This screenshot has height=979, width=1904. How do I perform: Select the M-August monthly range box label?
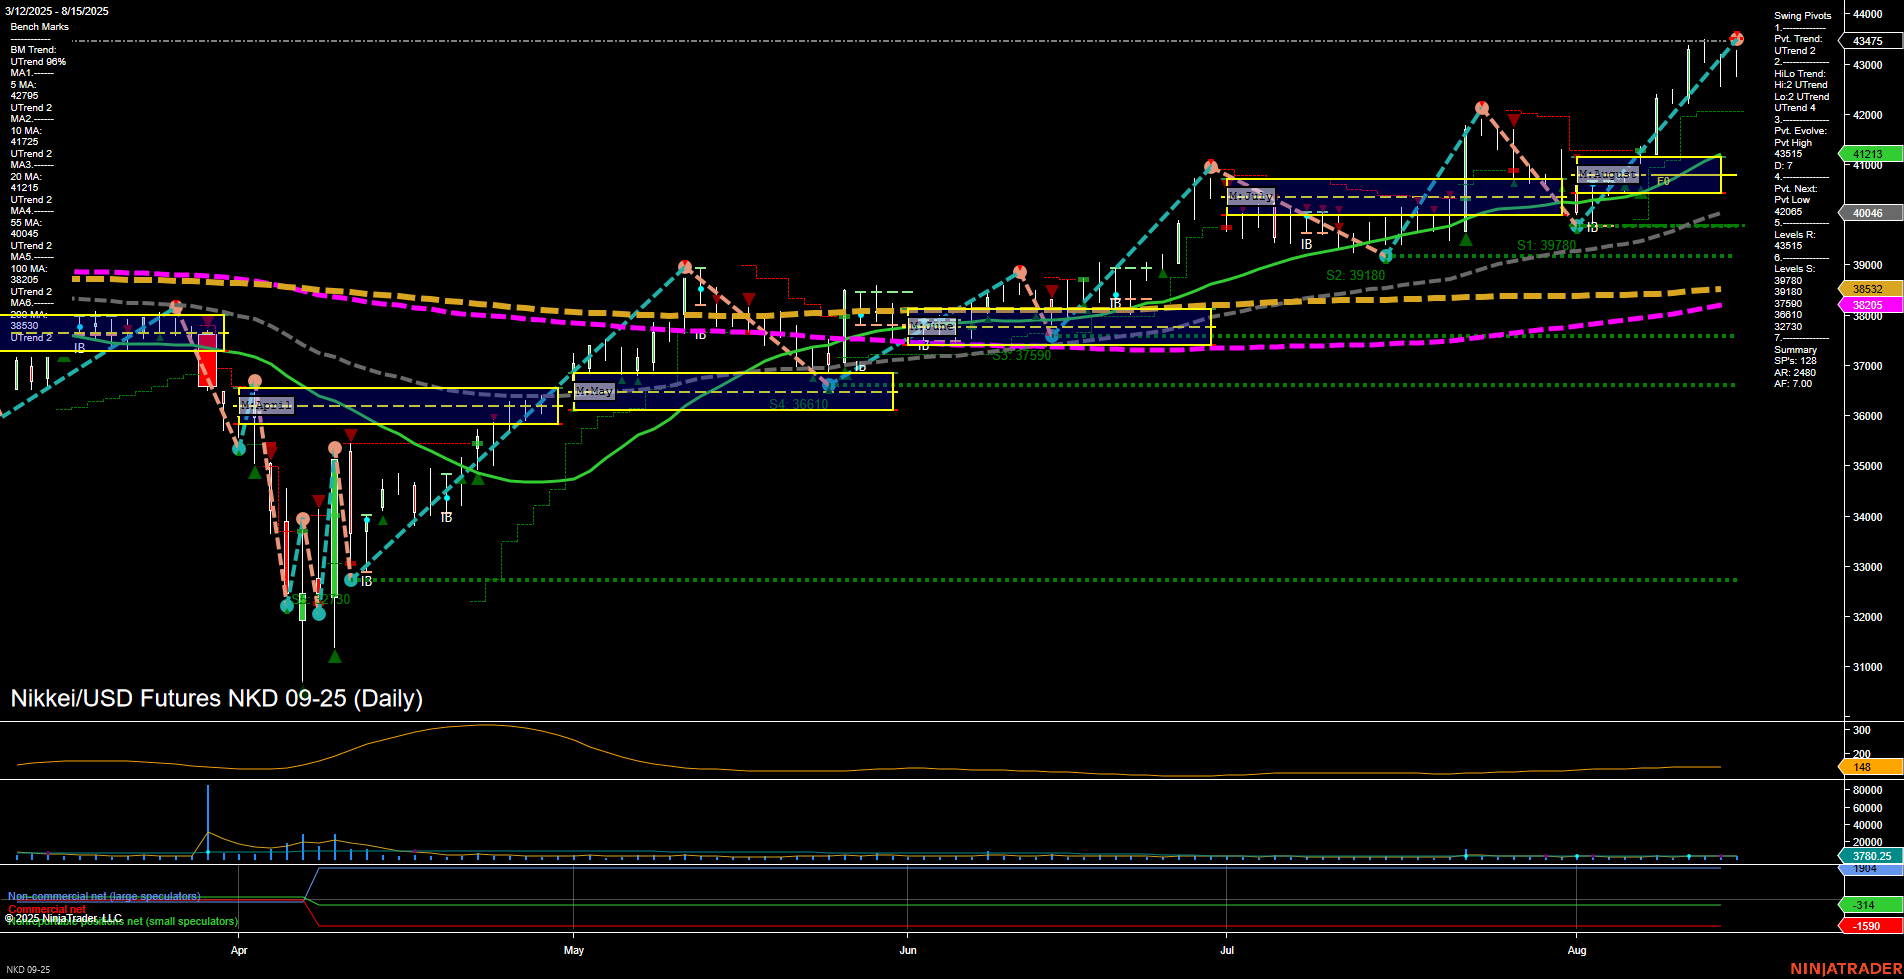tap(1606, 174)
